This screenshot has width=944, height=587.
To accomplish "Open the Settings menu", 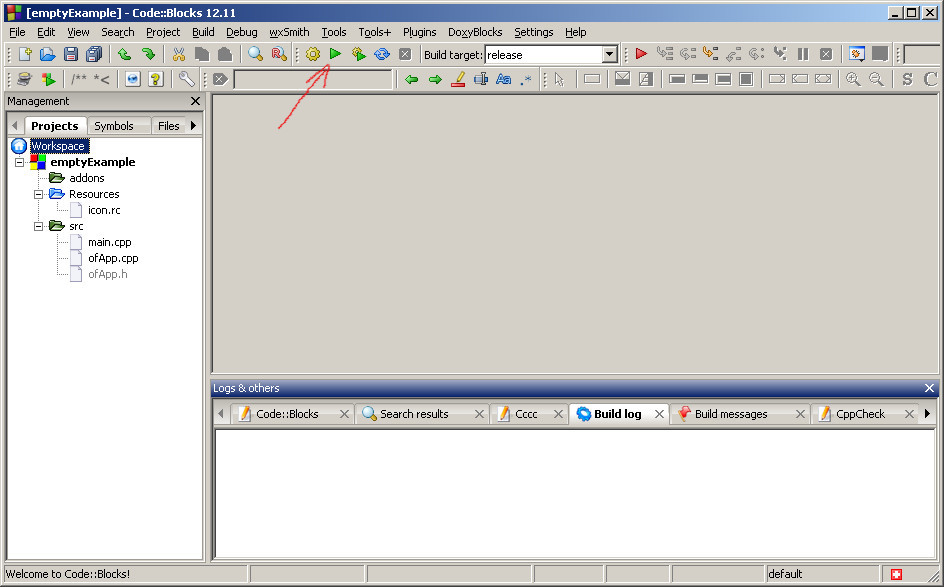I will coord(533,32).
